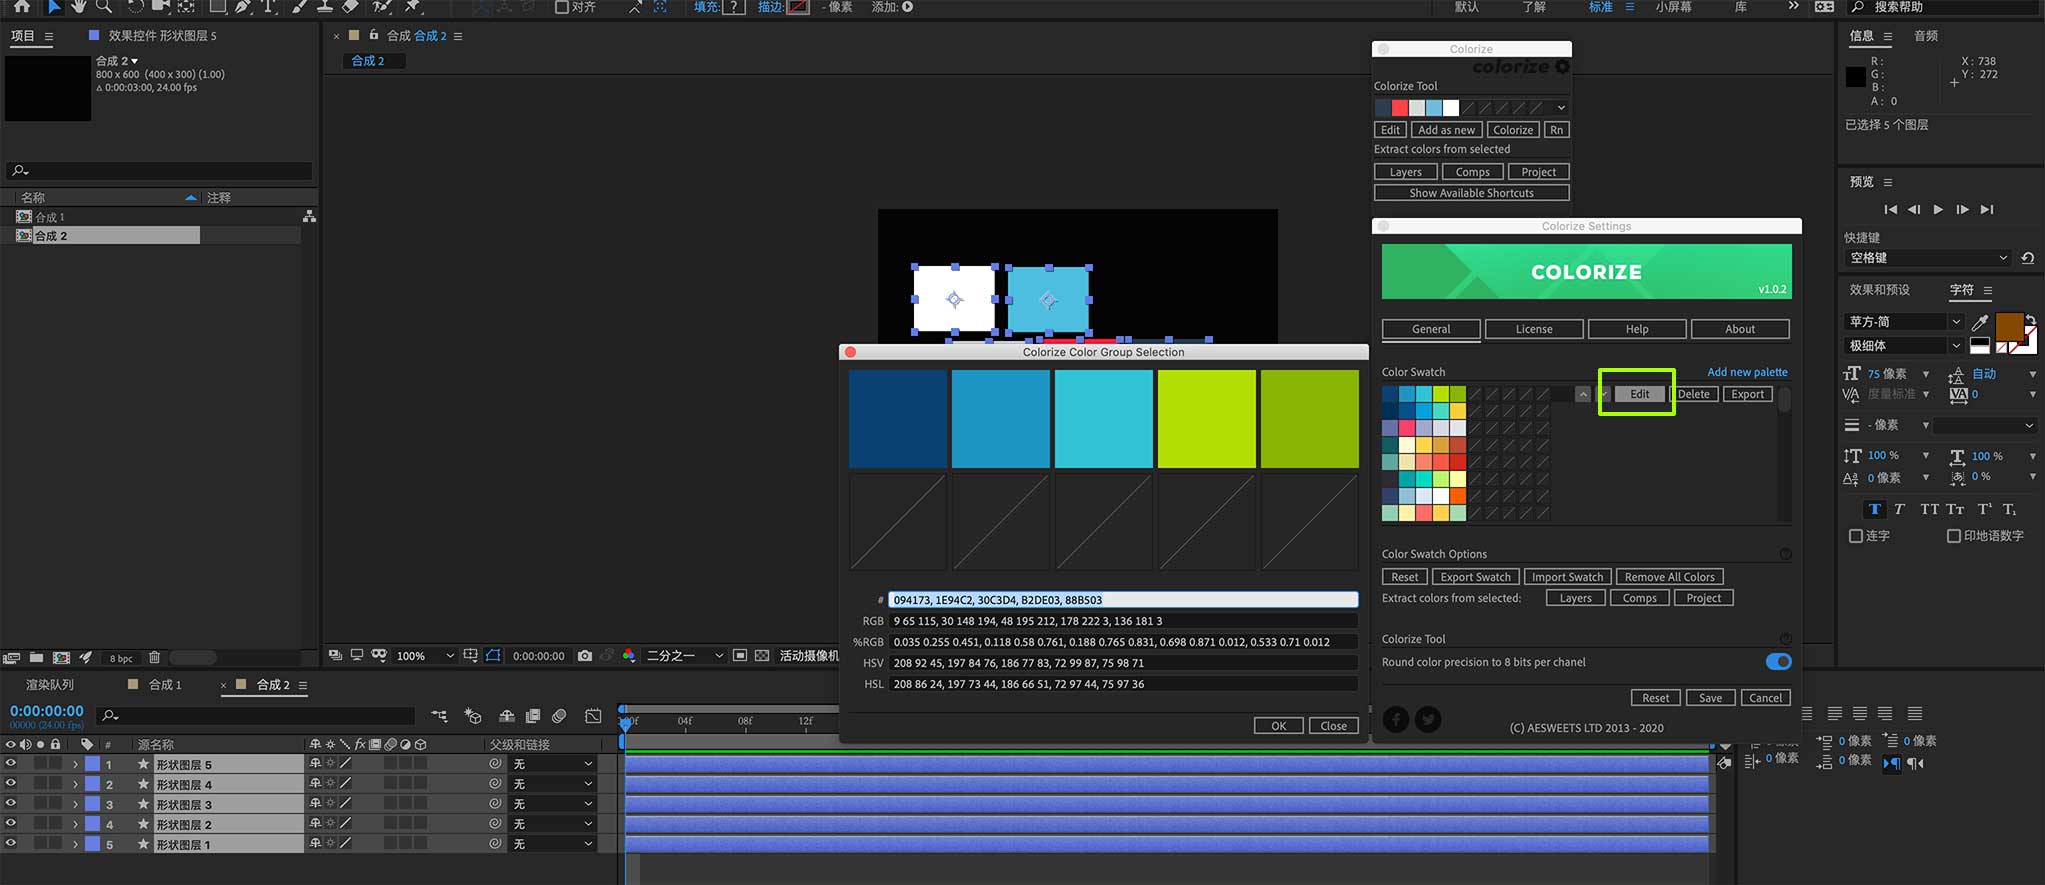2045x885 pixels.
Task: Open the Colorize Tool palette dropdown
Action: (1561, 108)
